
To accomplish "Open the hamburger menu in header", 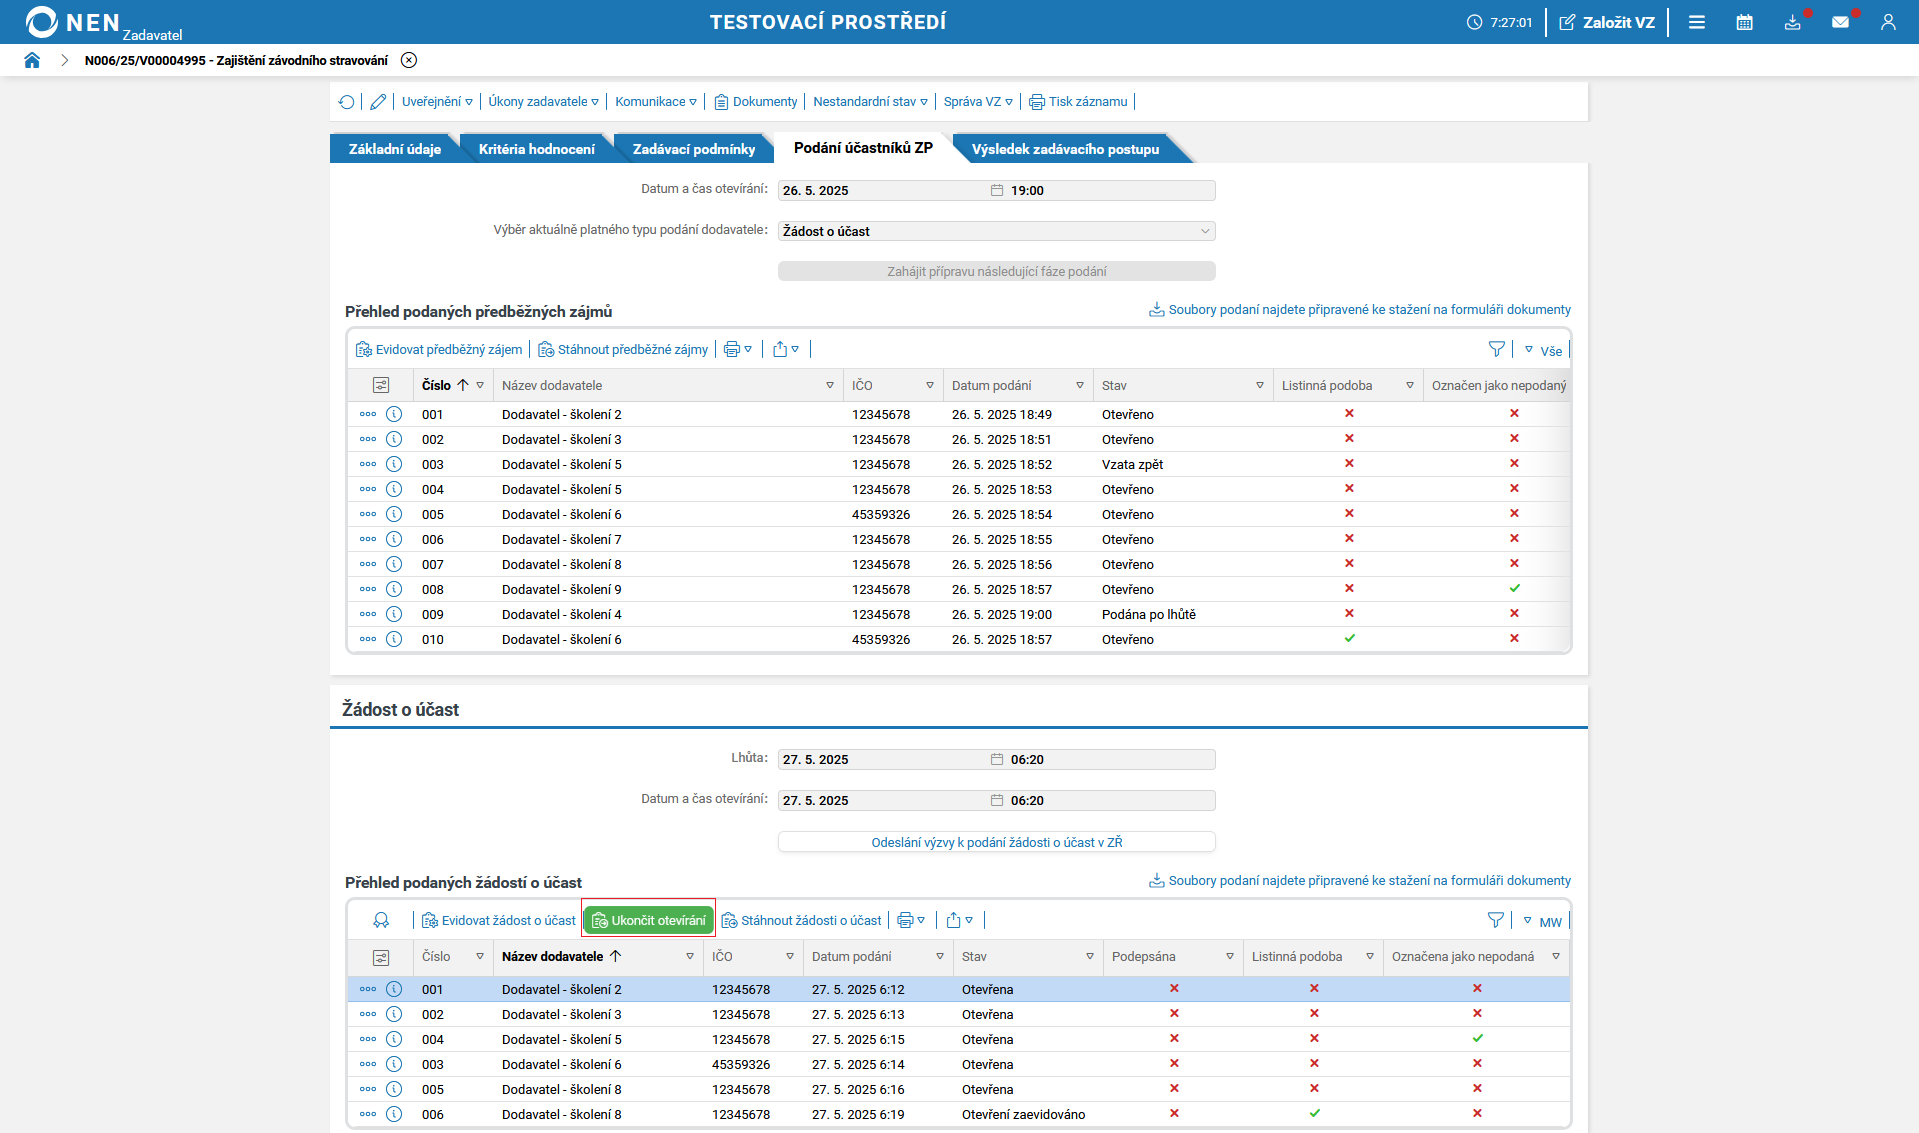I will 1697,22.
